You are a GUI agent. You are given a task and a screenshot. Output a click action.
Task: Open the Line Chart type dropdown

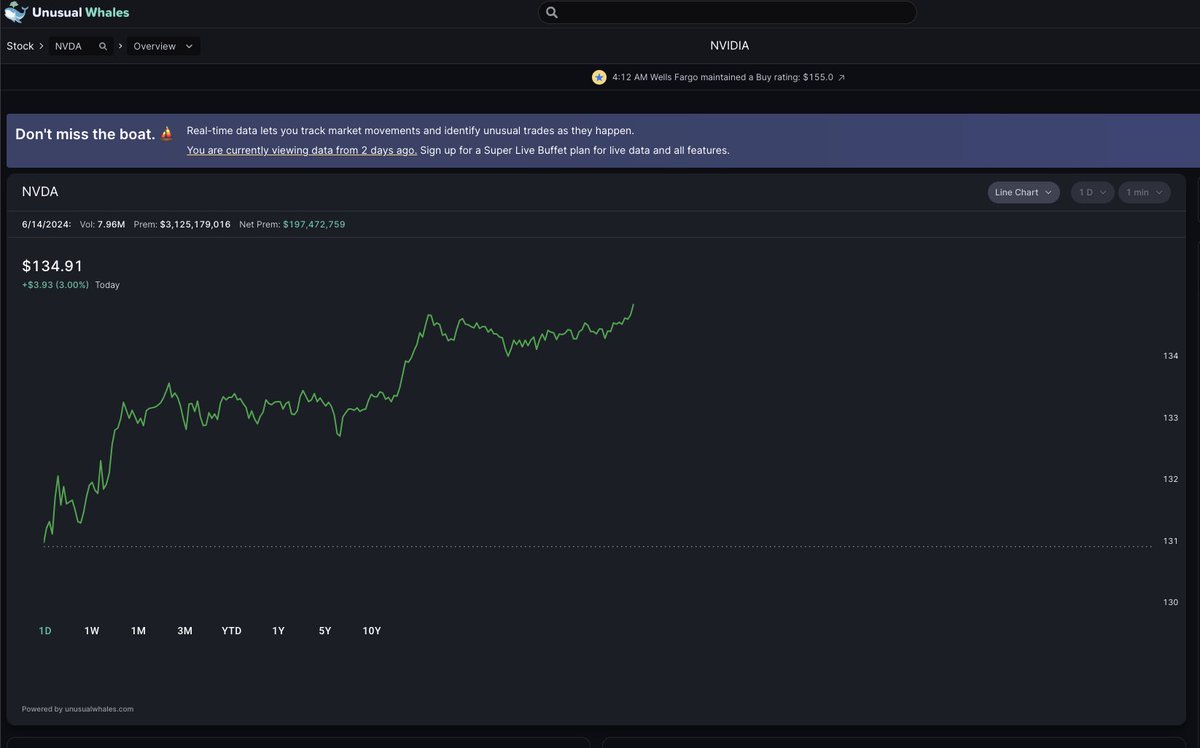pos(1024,192)
